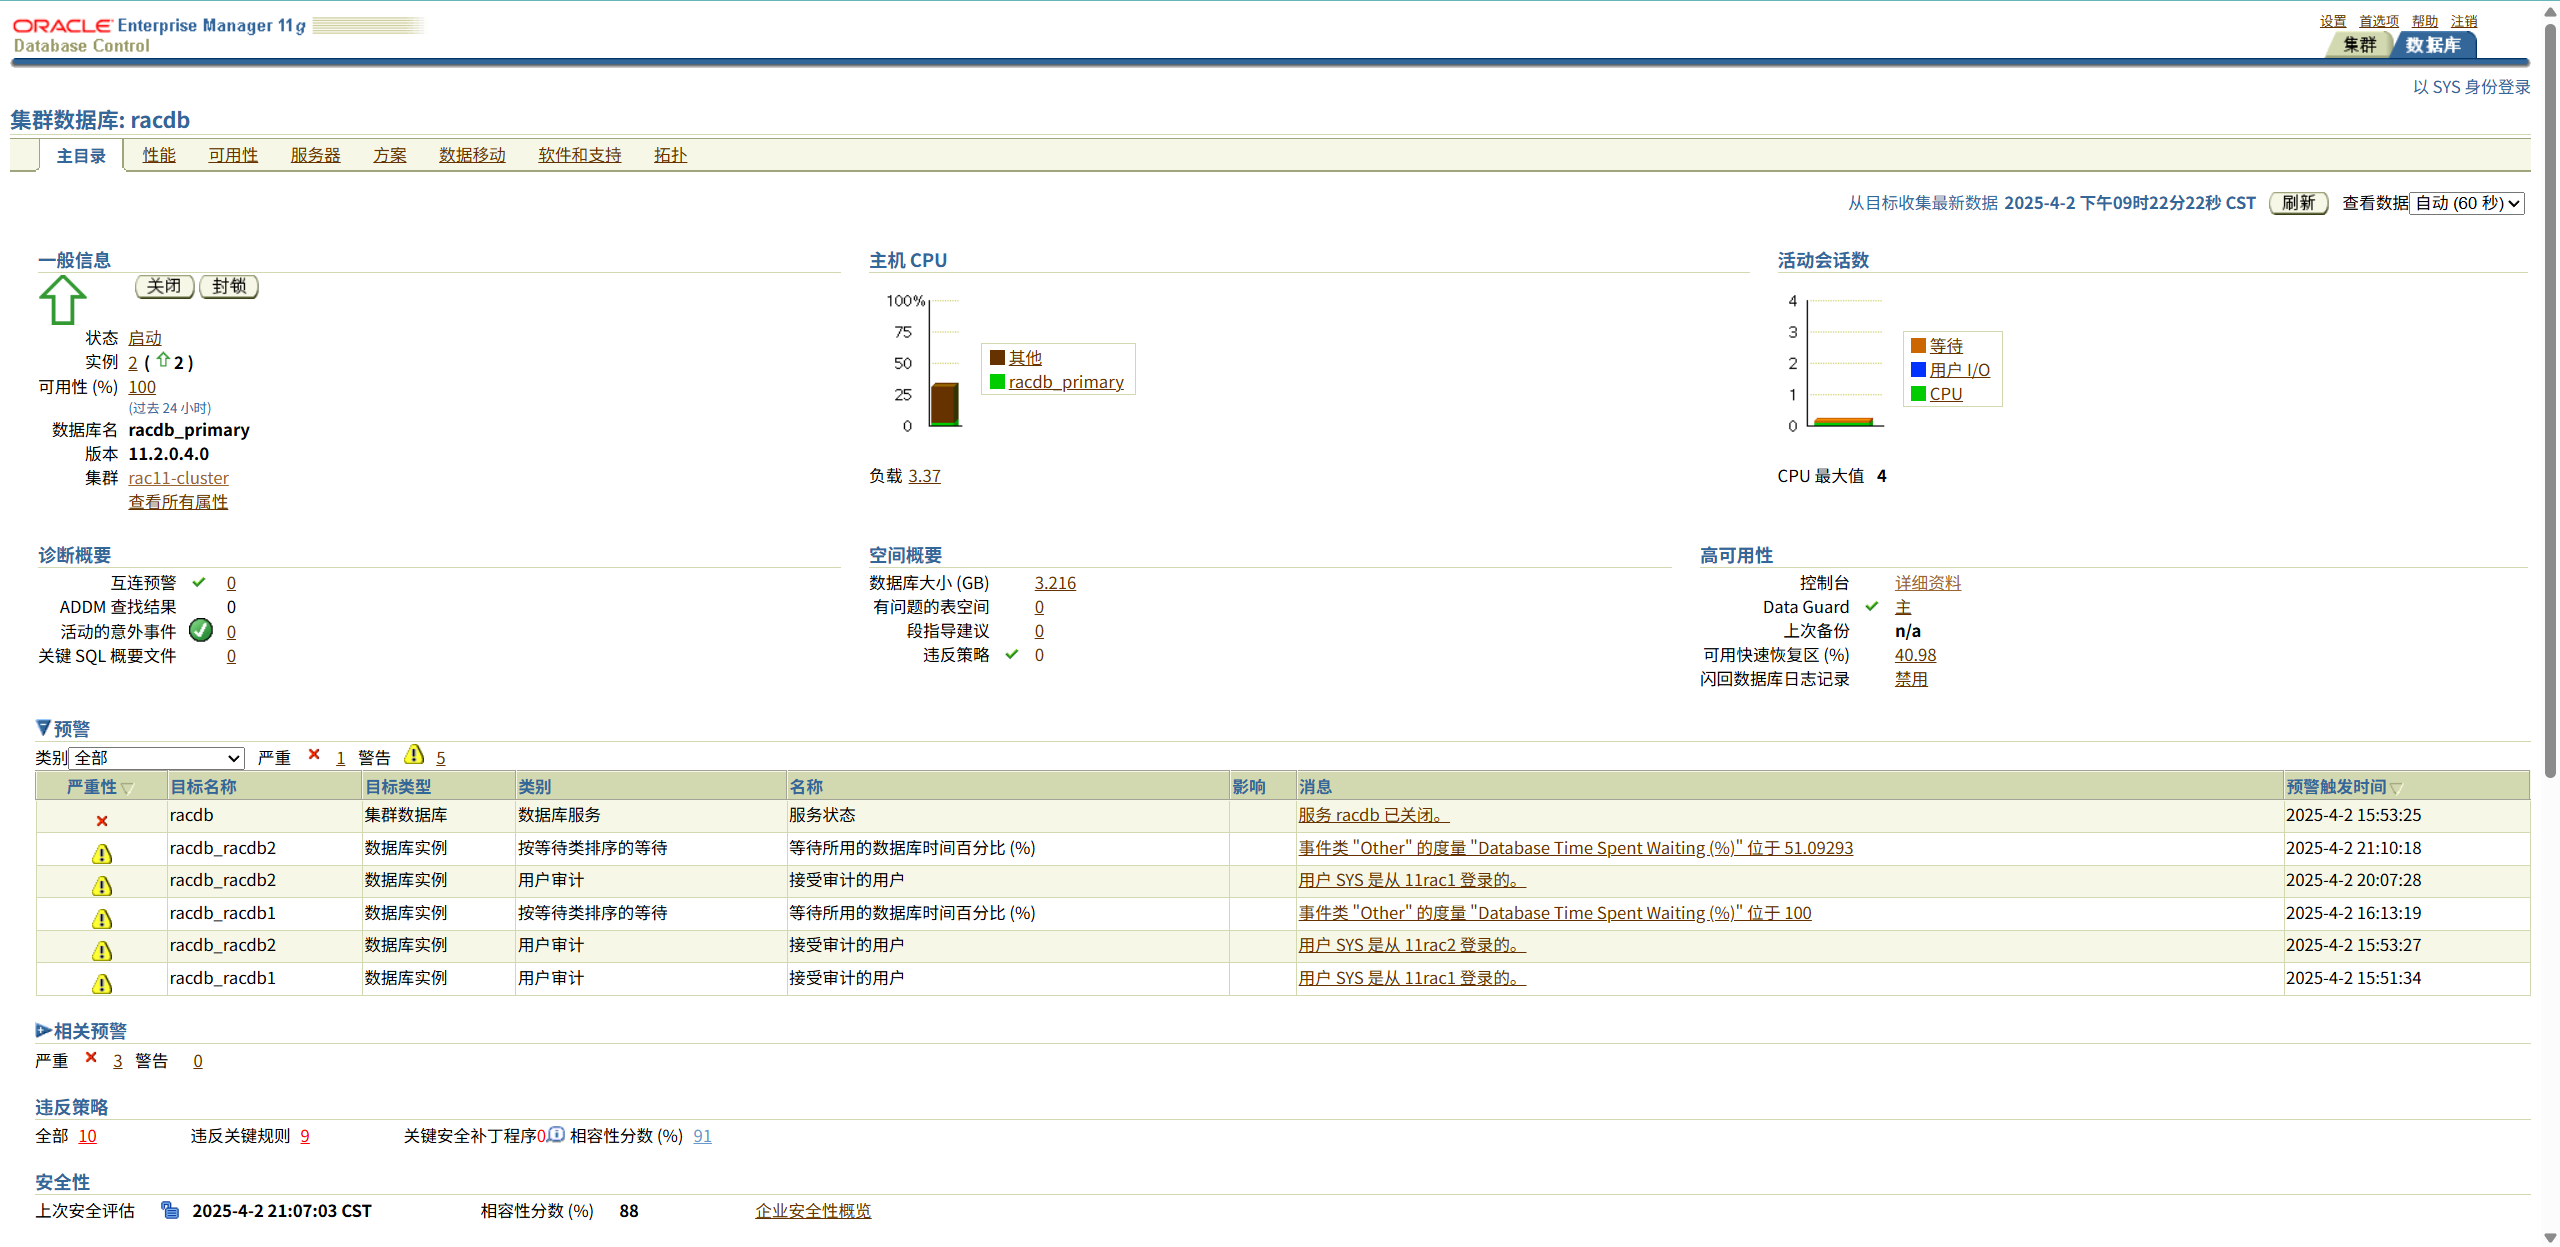Click the 关闭 shutdown button
Viewport: 2560px width, 1247px height.
[164, 286]
